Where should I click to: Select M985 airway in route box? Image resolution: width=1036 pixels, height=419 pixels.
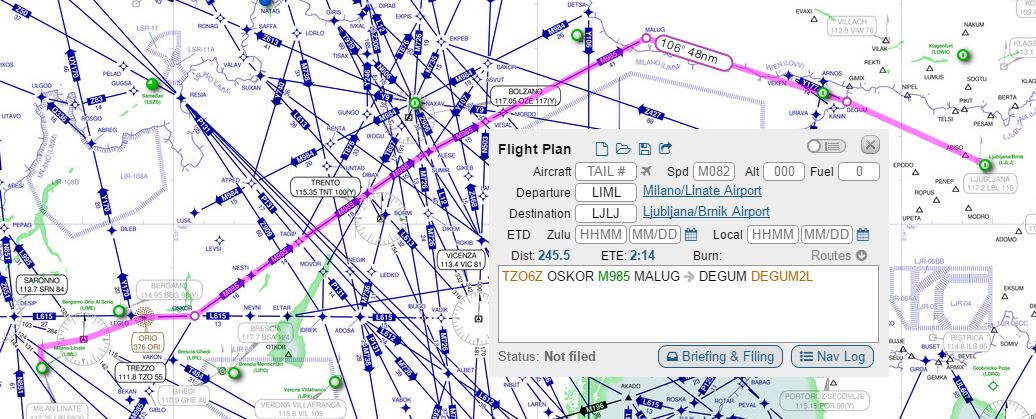[x=614, y=276]
